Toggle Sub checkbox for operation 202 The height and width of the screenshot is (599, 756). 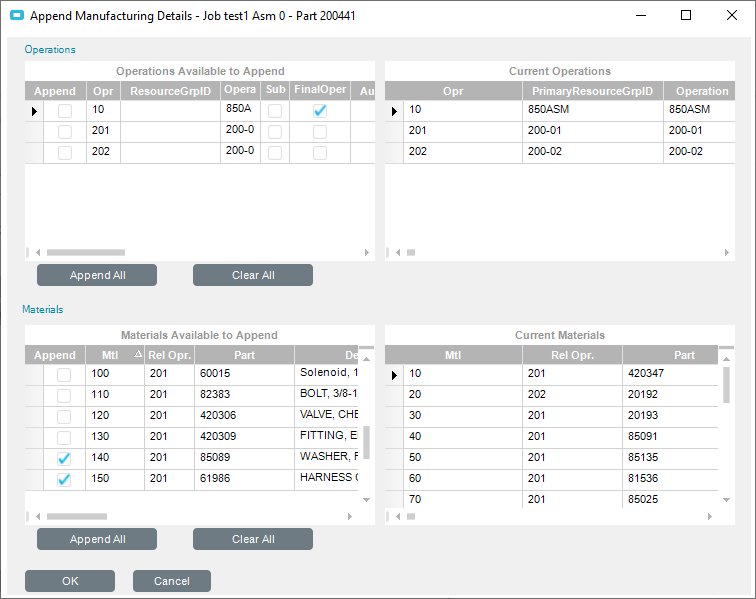(275, 153)
